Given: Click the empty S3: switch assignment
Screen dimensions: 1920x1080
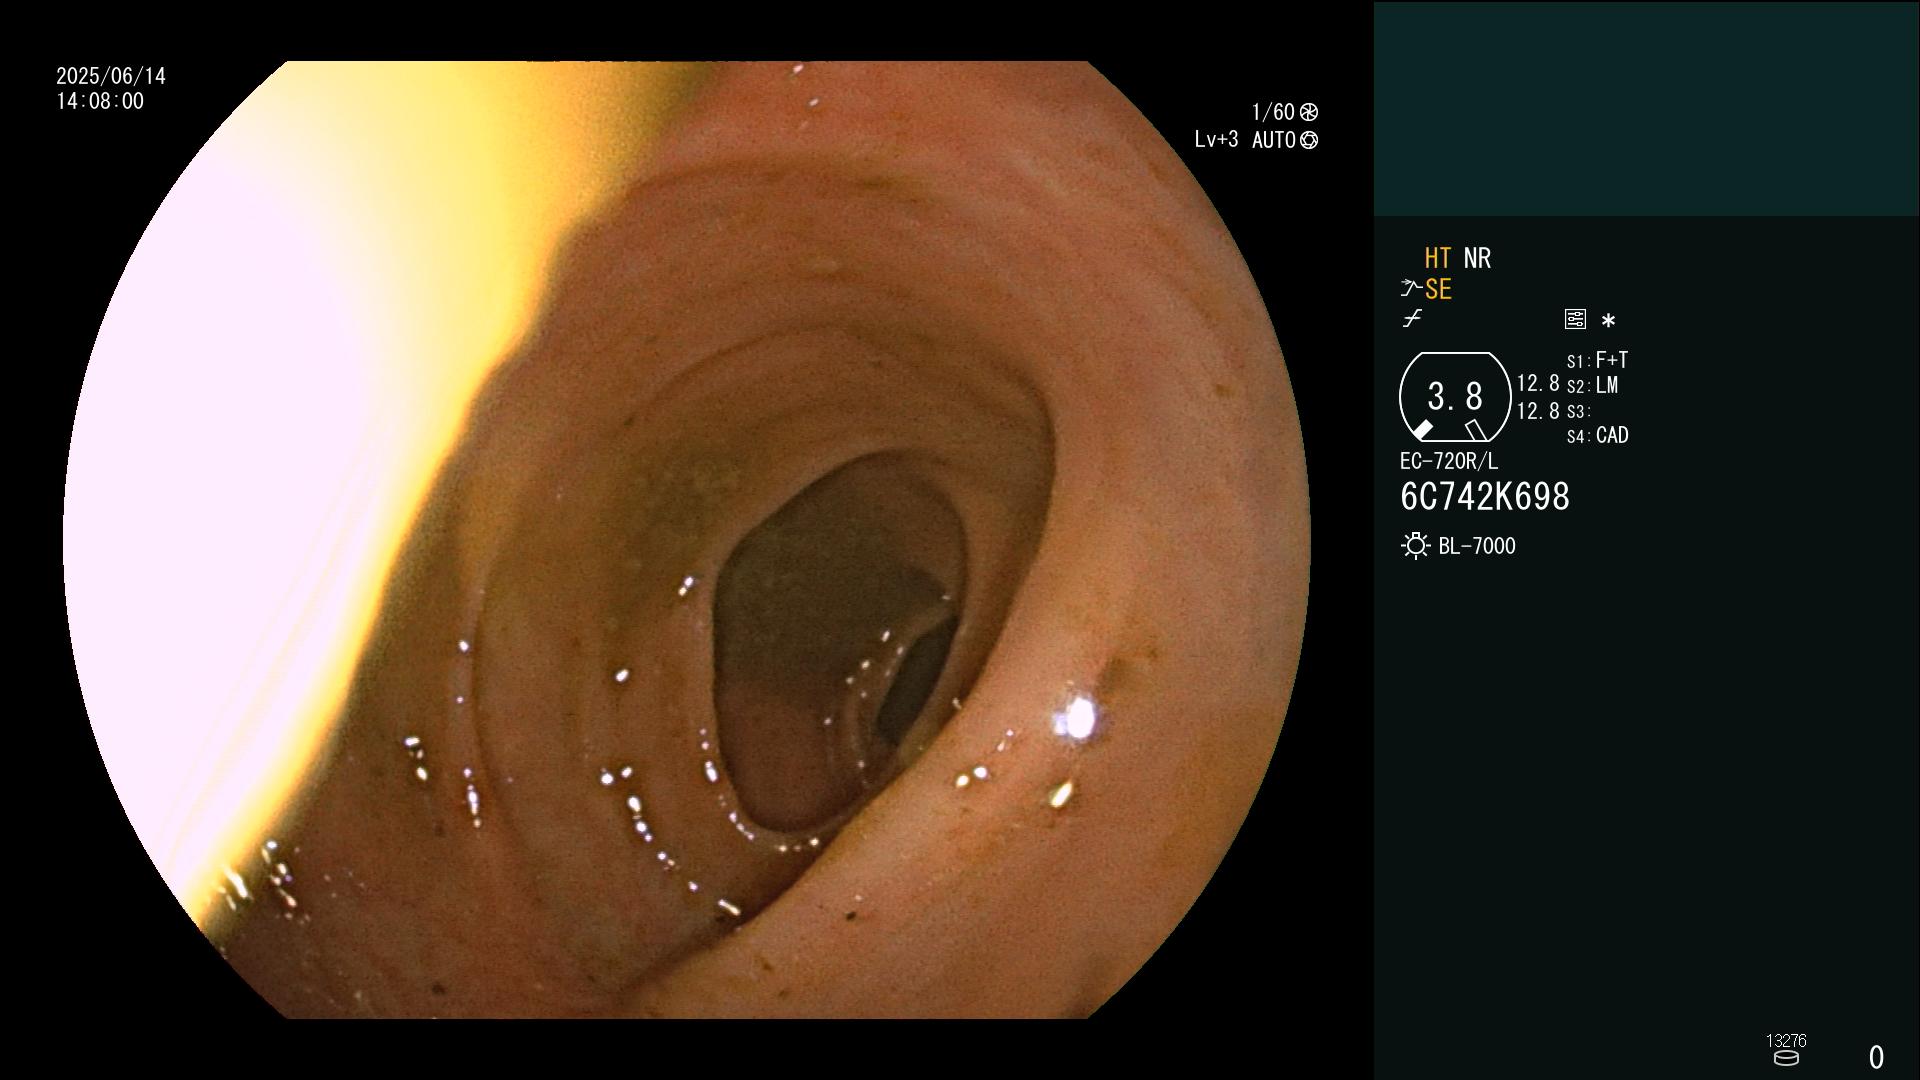Looking at the screenshot, I should pos(1578,412).
